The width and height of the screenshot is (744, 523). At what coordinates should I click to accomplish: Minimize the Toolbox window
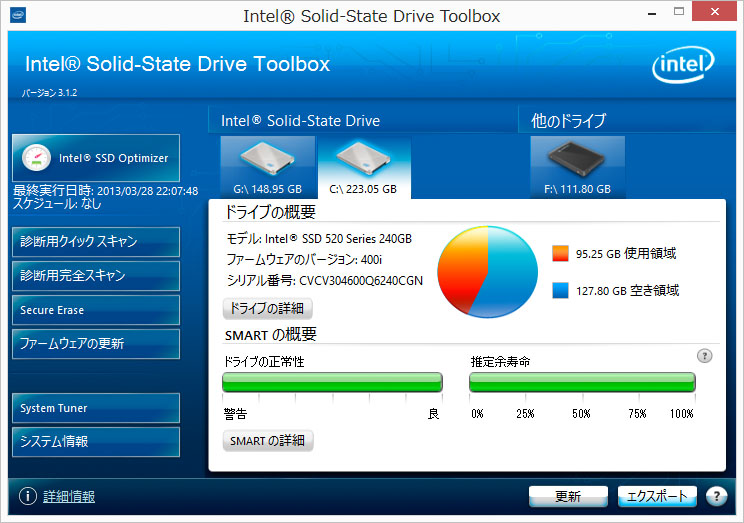tap(652, 14)
